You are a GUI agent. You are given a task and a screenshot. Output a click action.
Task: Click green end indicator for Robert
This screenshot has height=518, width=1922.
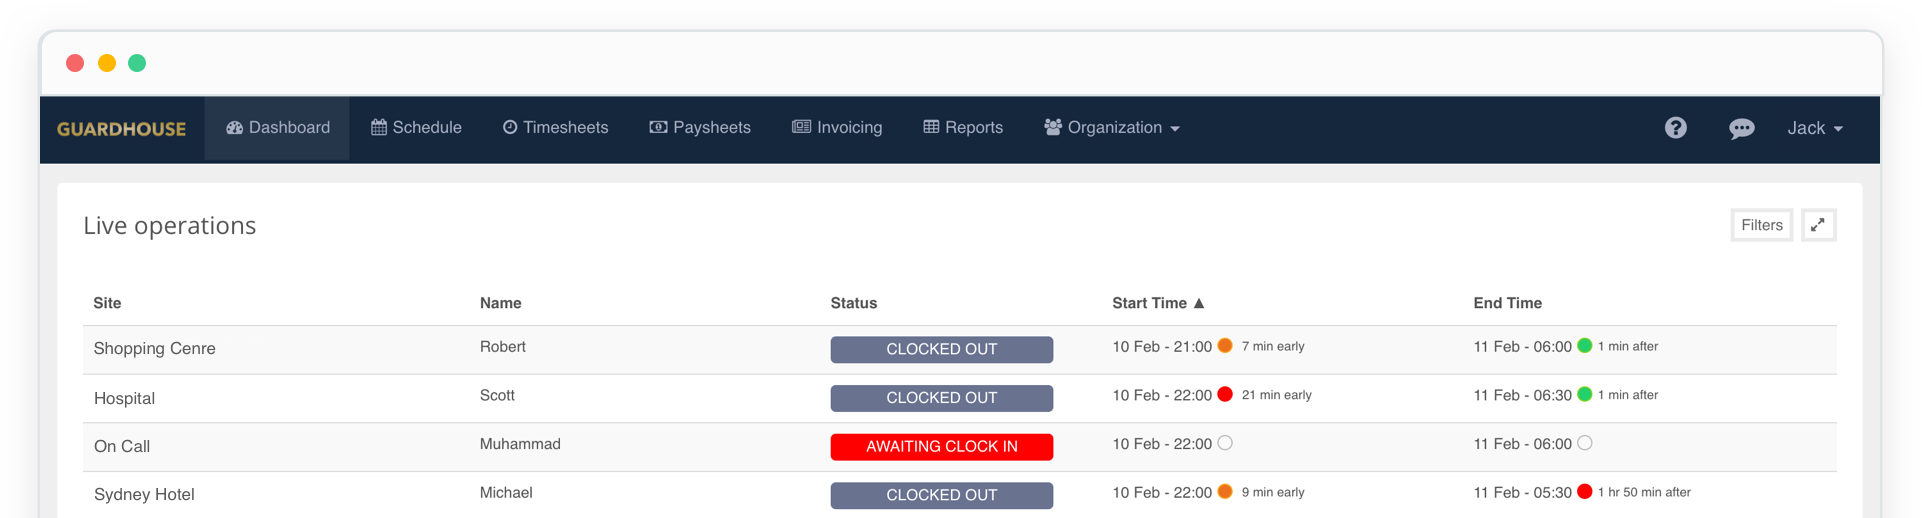click(1584, 346)
